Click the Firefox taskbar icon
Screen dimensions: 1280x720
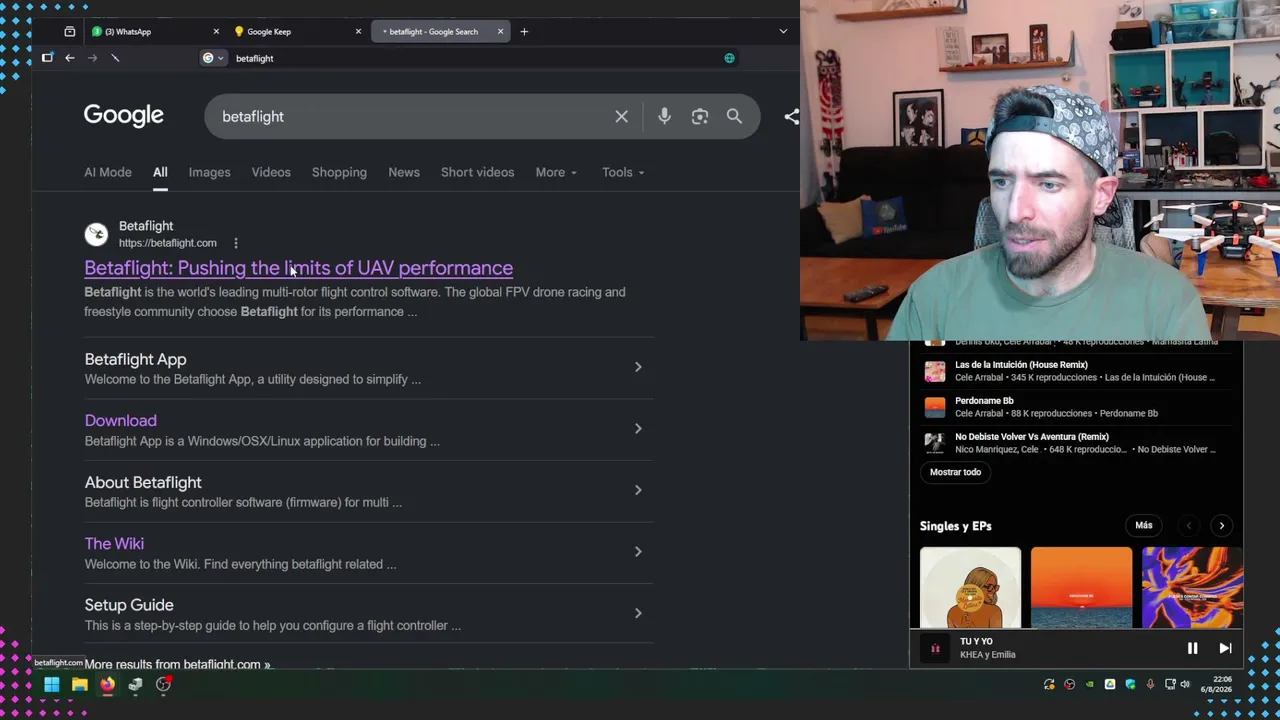pos(107,685)
